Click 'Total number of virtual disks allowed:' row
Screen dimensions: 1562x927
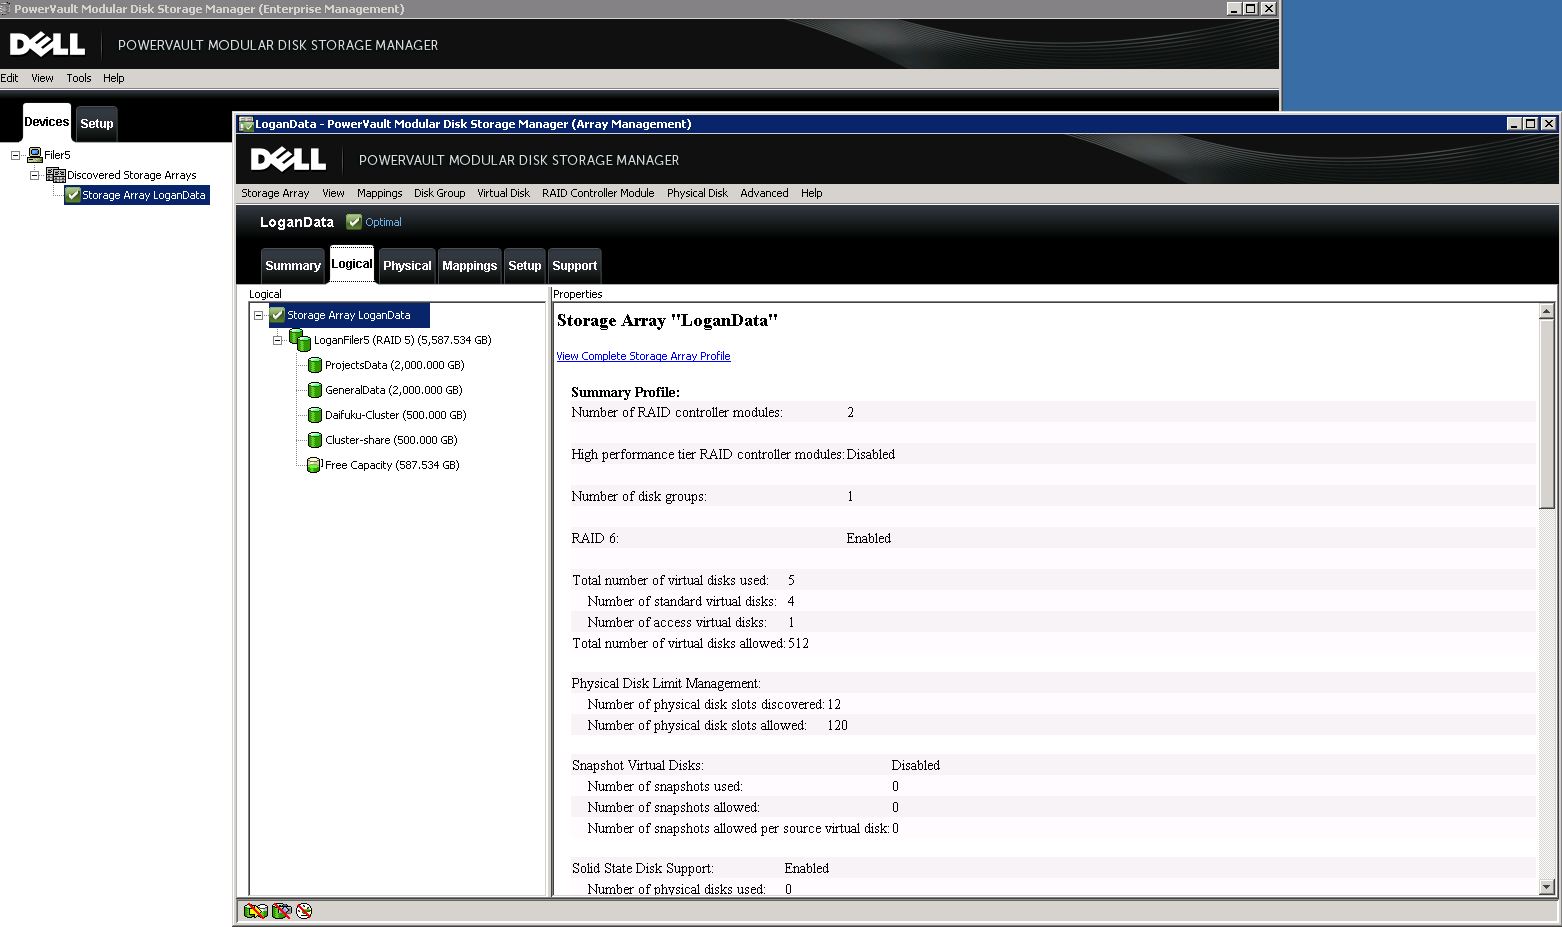coord(1052,643)
